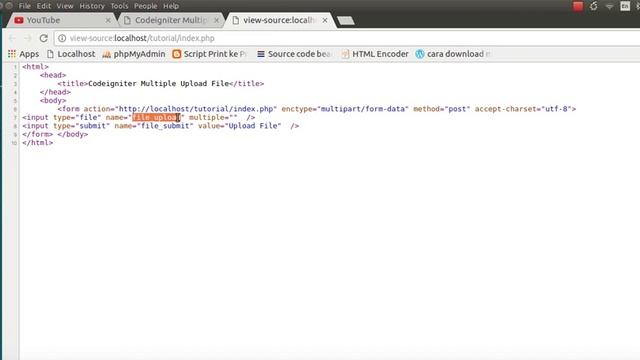The width and height of the screenshot is (640, 360).
Task: Open the Source code bookmark
Action: click(x=295, y=54)
